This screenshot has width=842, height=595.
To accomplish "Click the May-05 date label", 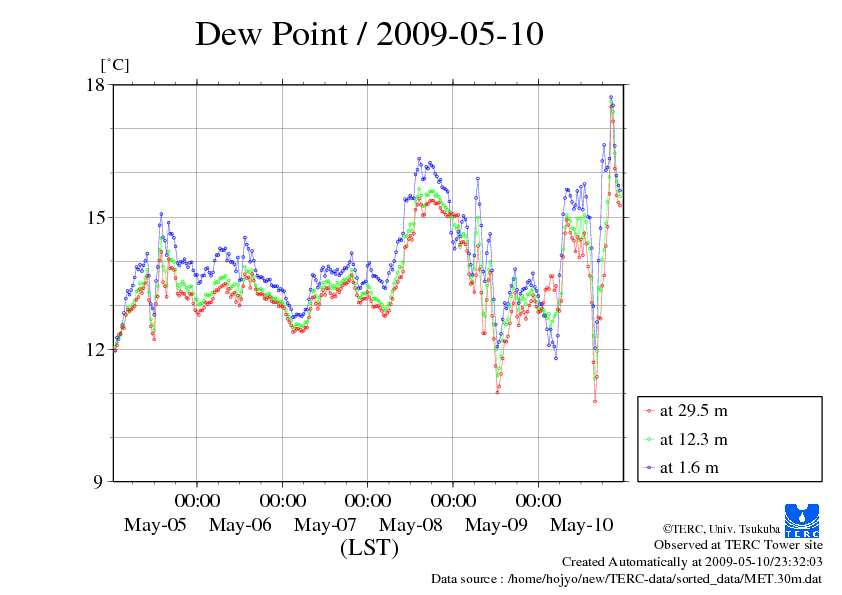I will 155,525.
